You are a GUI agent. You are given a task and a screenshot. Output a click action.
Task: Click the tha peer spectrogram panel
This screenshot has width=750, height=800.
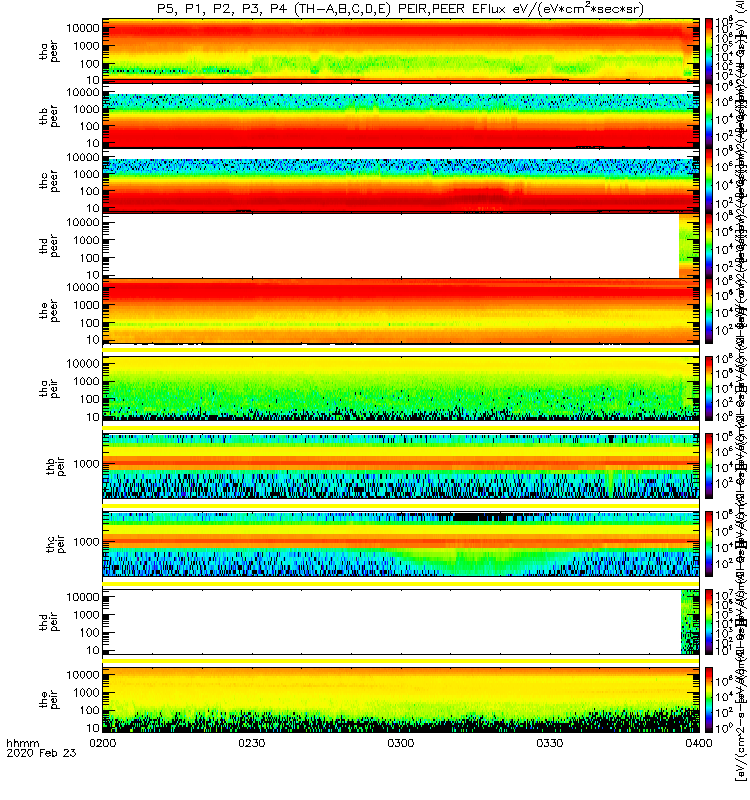[401, 49]
